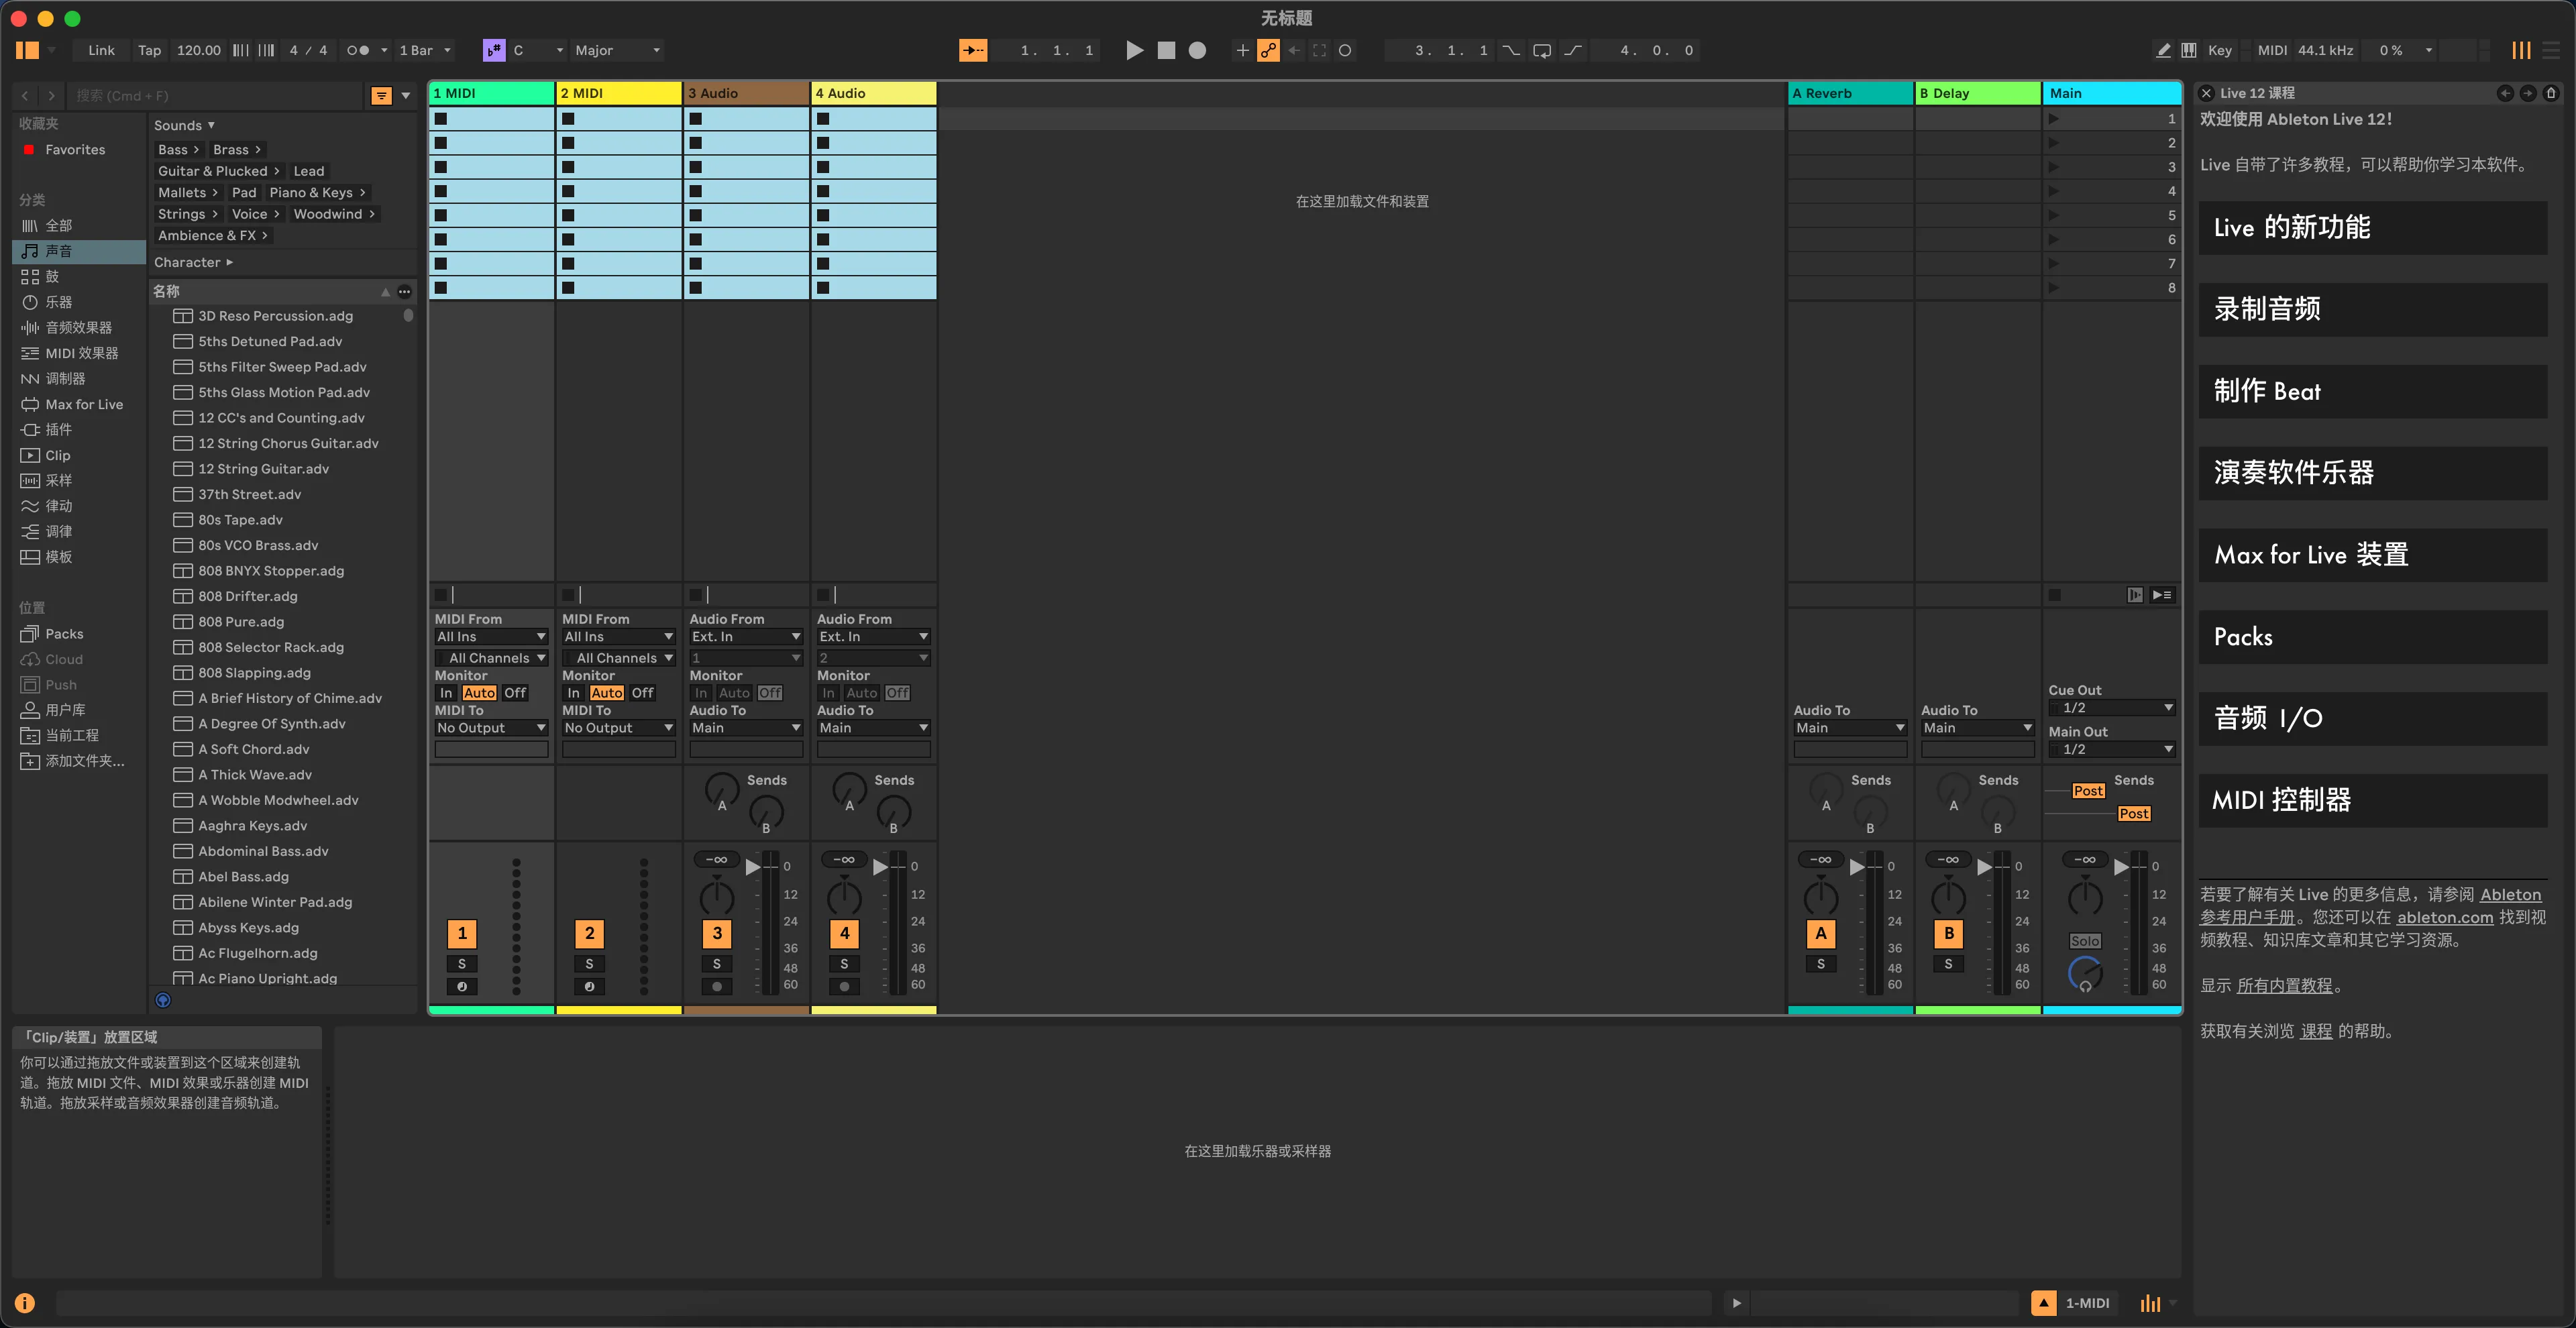Image resolution: width=2576 pixels, height=1328 pixels.
Task: Toggle the Loop switch in transport
Action: pyautogui.click(x=1541, y=50)
